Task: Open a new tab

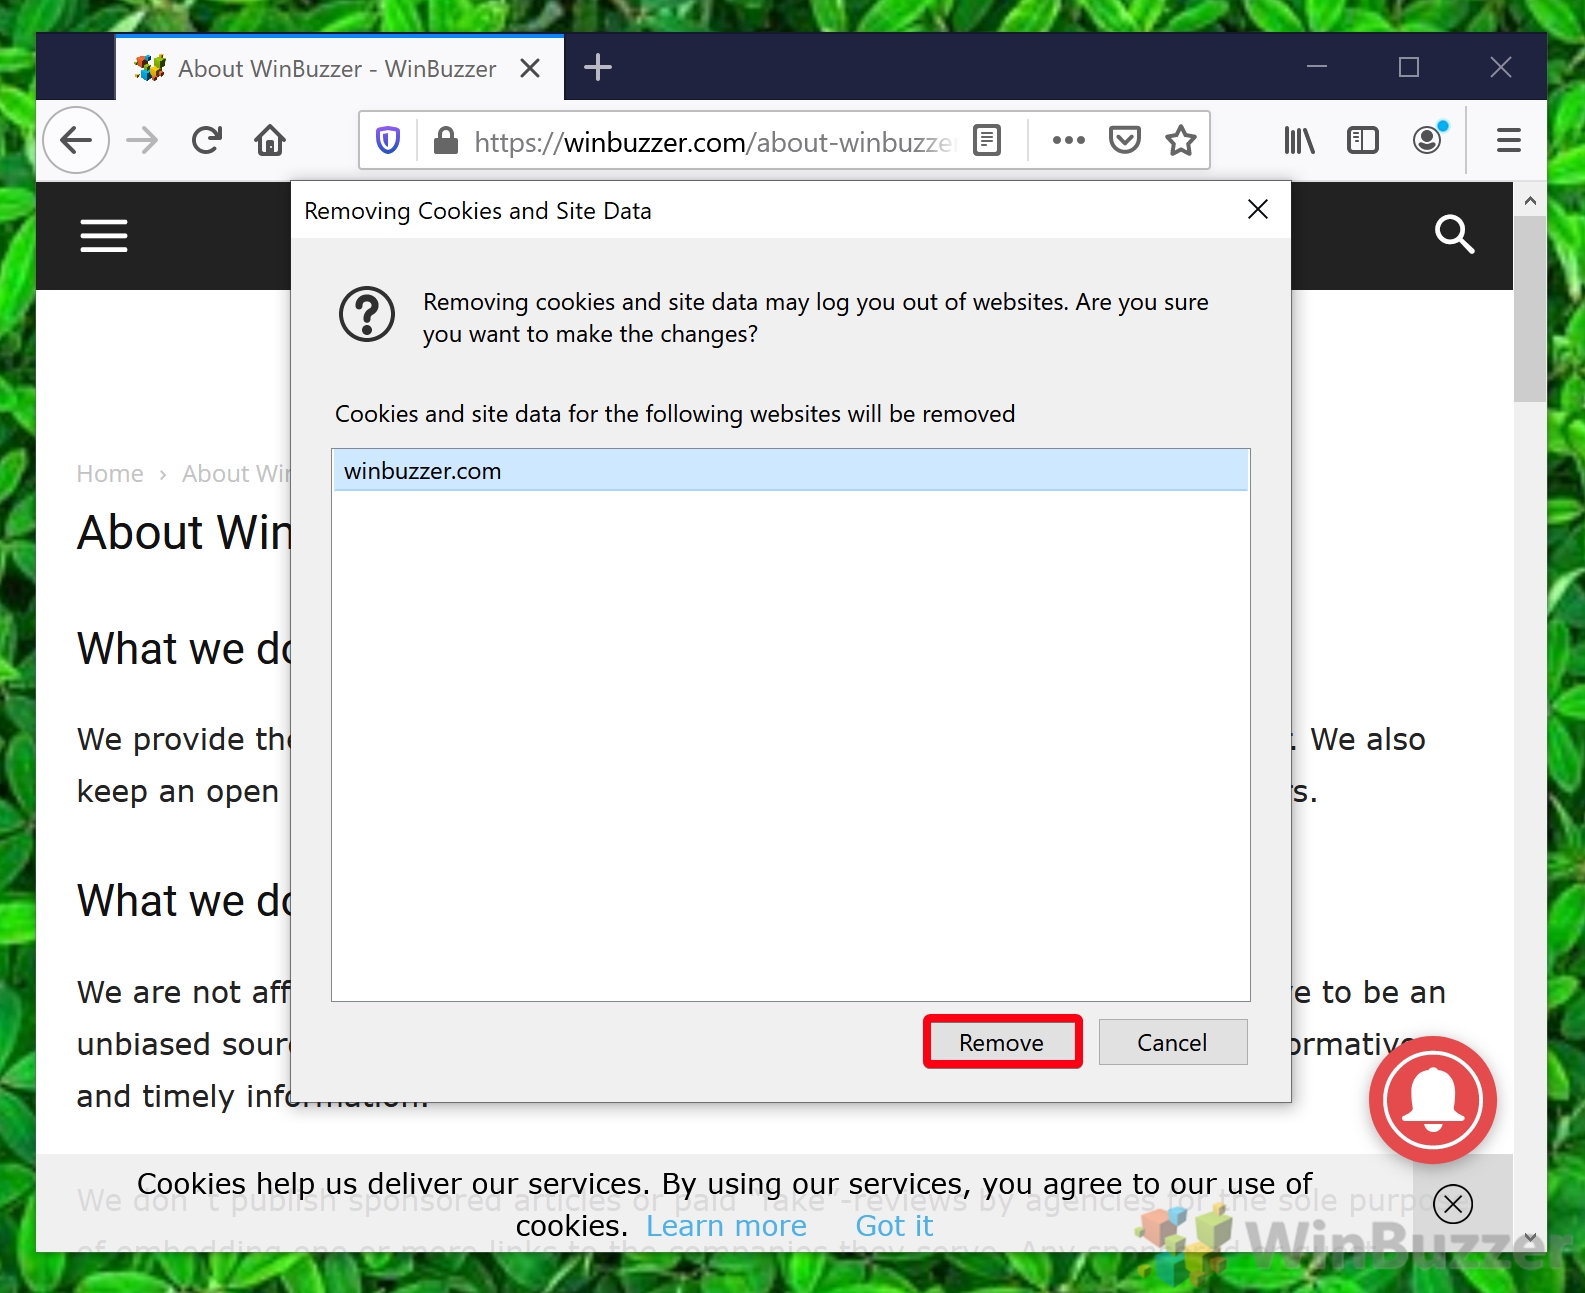Action: [x=597, y=67]
